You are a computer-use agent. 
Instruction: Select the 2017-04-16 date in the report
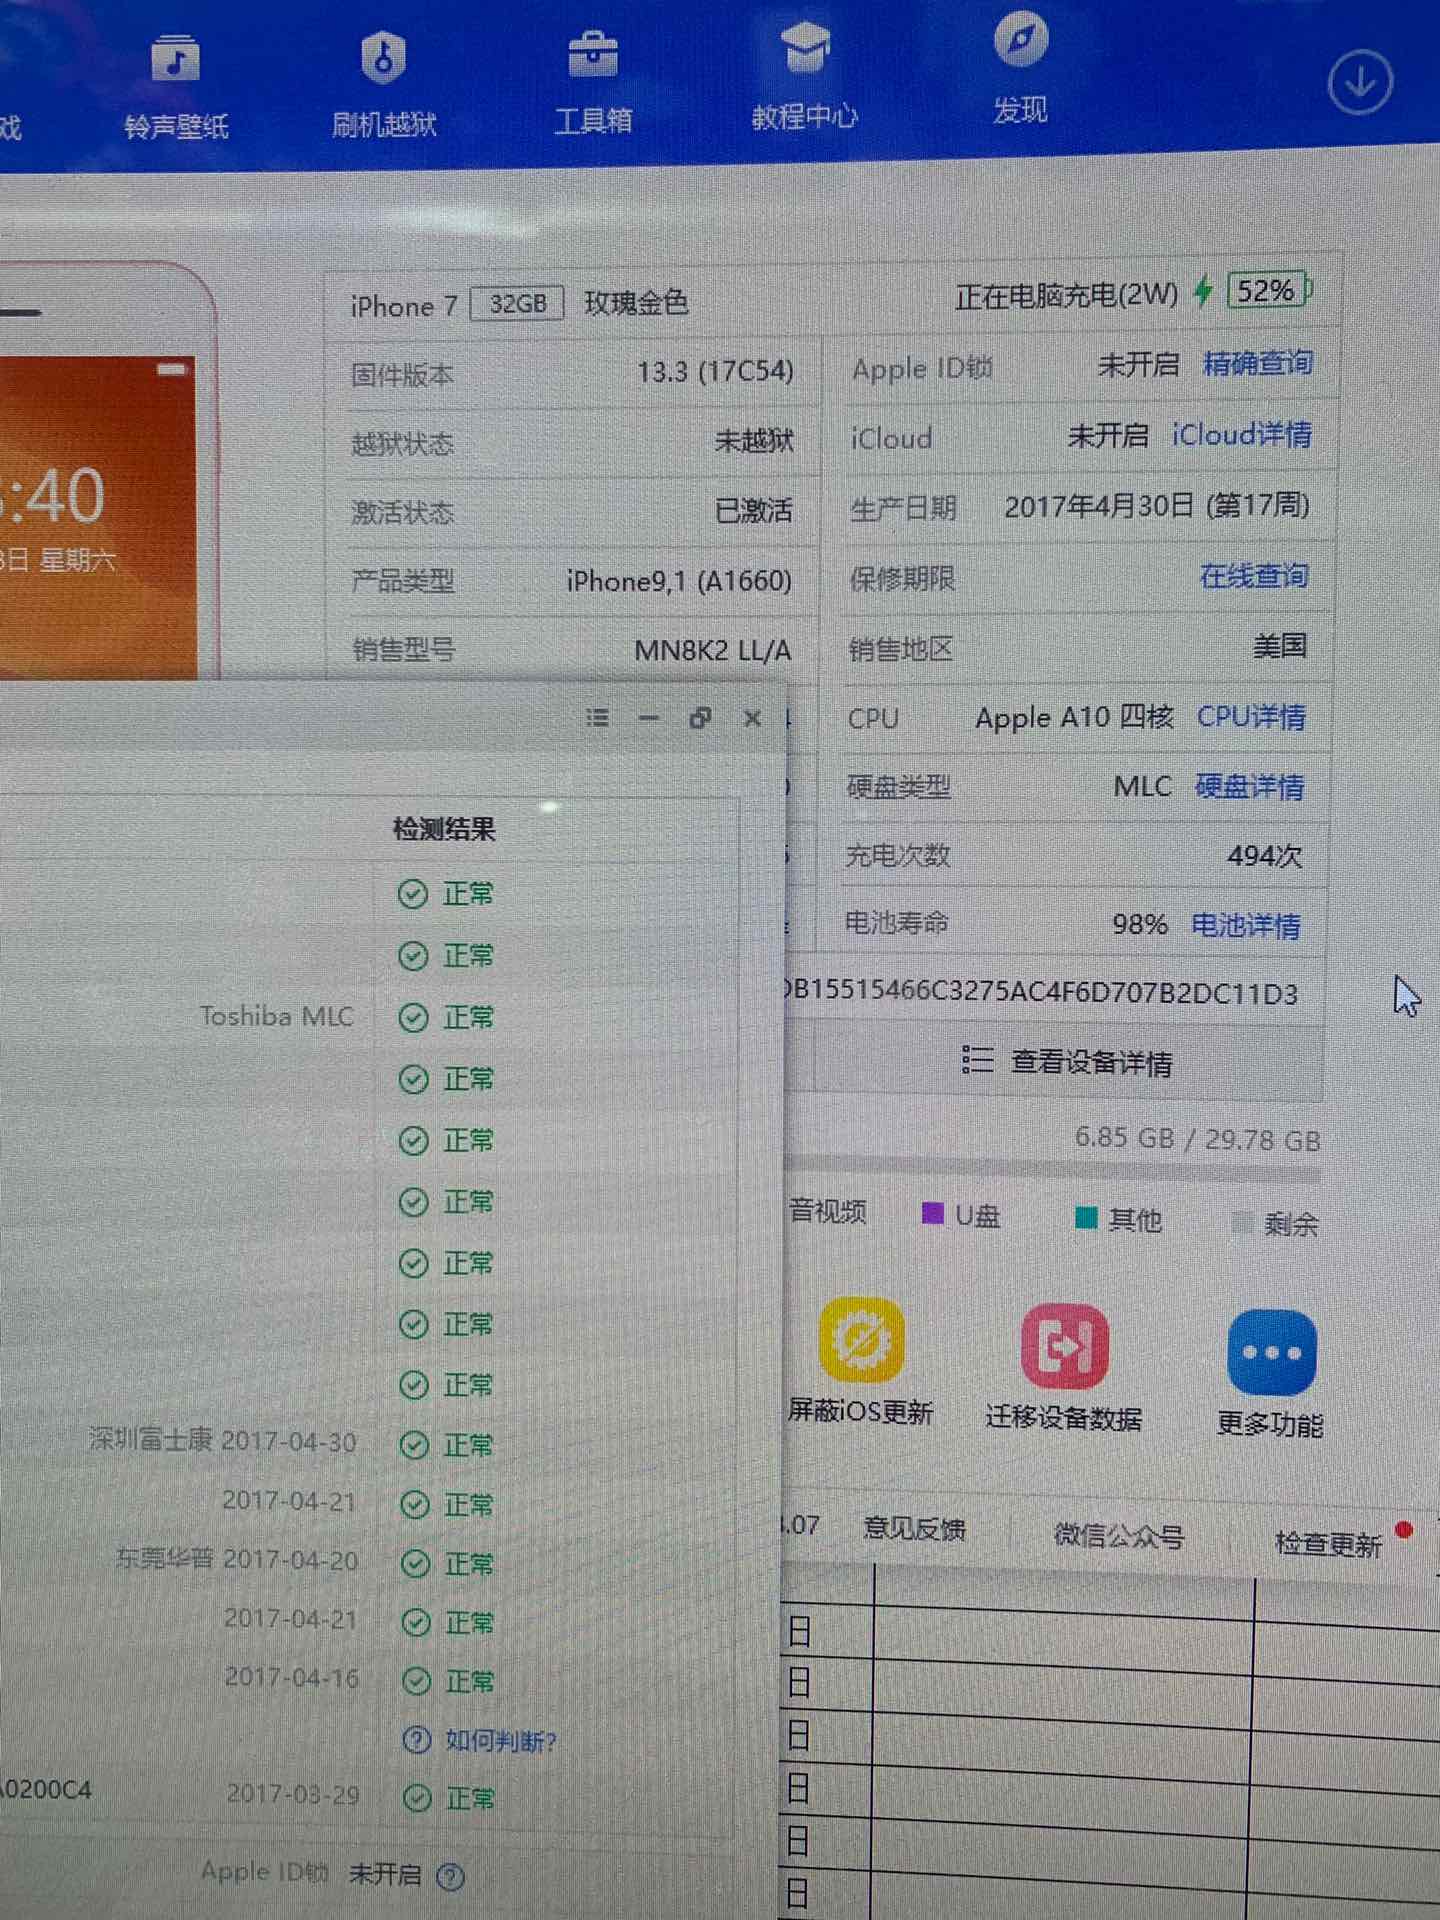pyautogui.click(x=292, y=1677)
